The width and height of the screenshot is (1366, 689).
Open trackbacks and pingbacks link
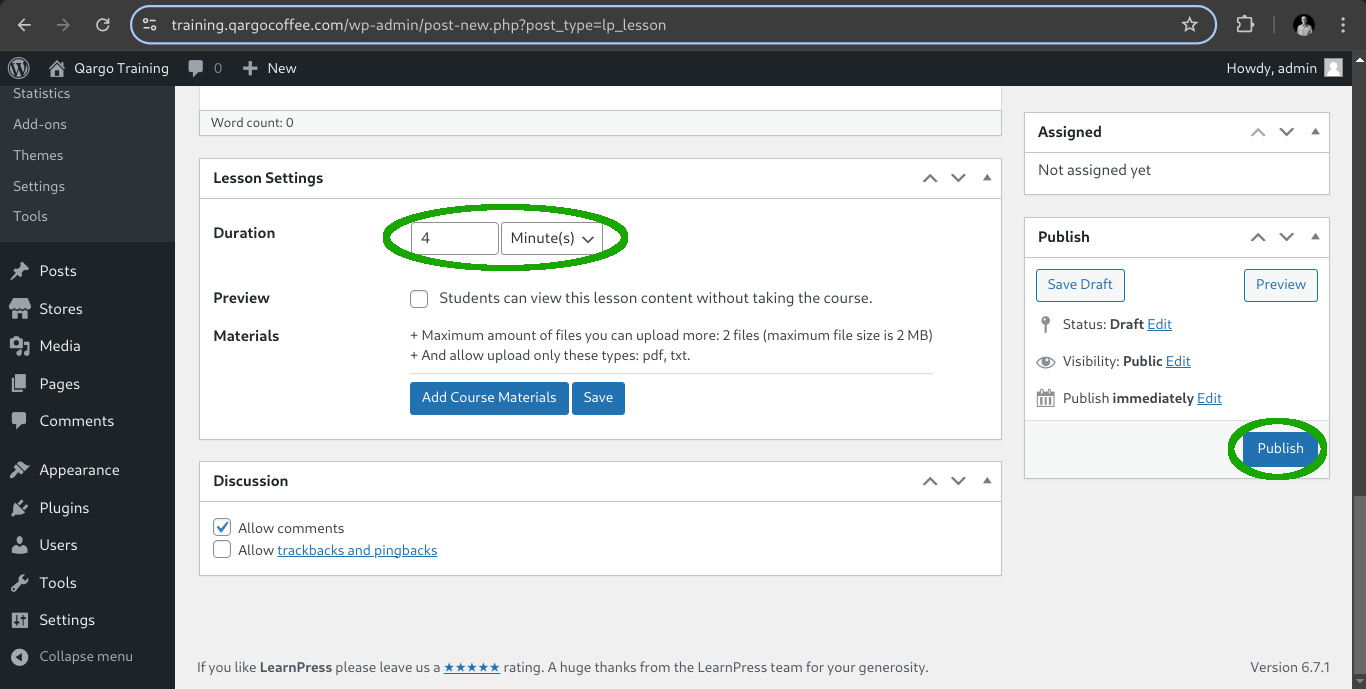[x=357, y=550]
